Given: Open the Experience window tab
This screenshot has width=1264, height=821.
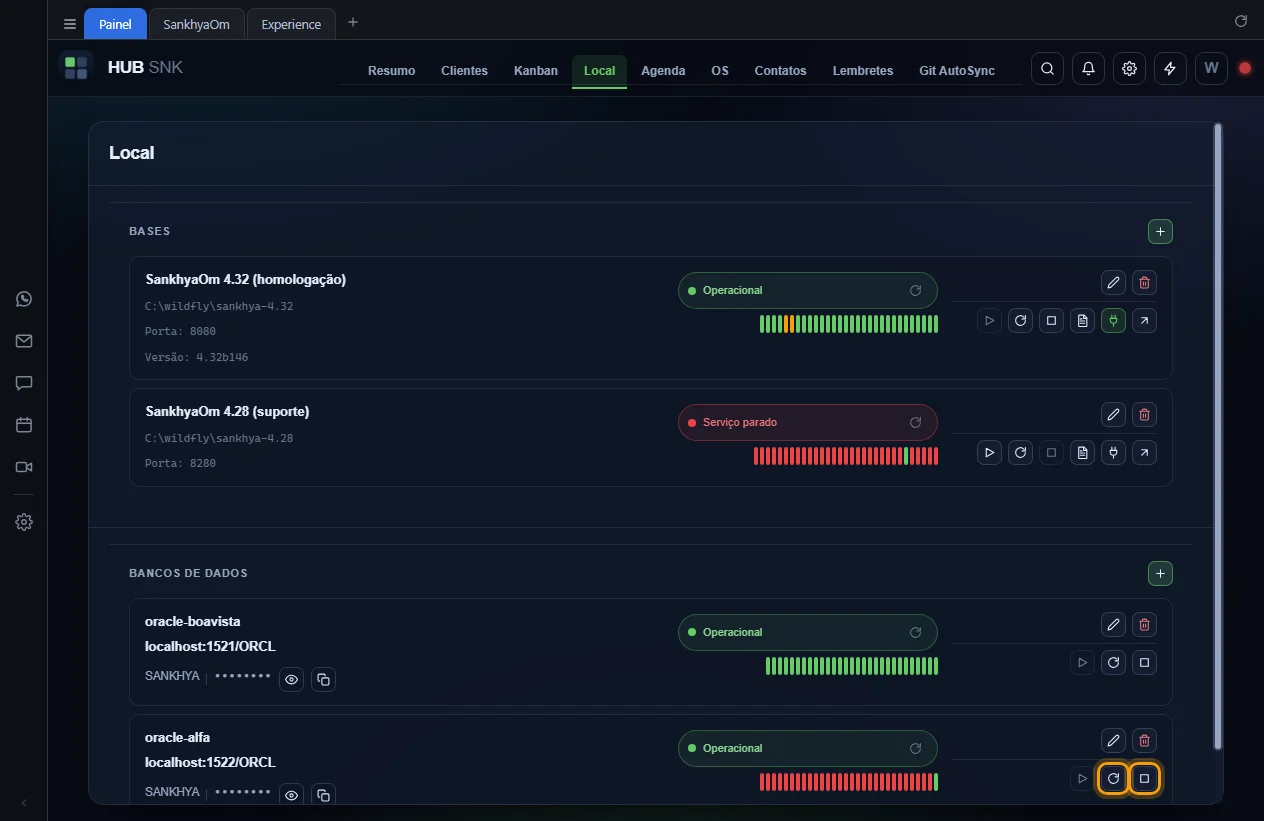Looking at the screenshot, I should point(291,24).
